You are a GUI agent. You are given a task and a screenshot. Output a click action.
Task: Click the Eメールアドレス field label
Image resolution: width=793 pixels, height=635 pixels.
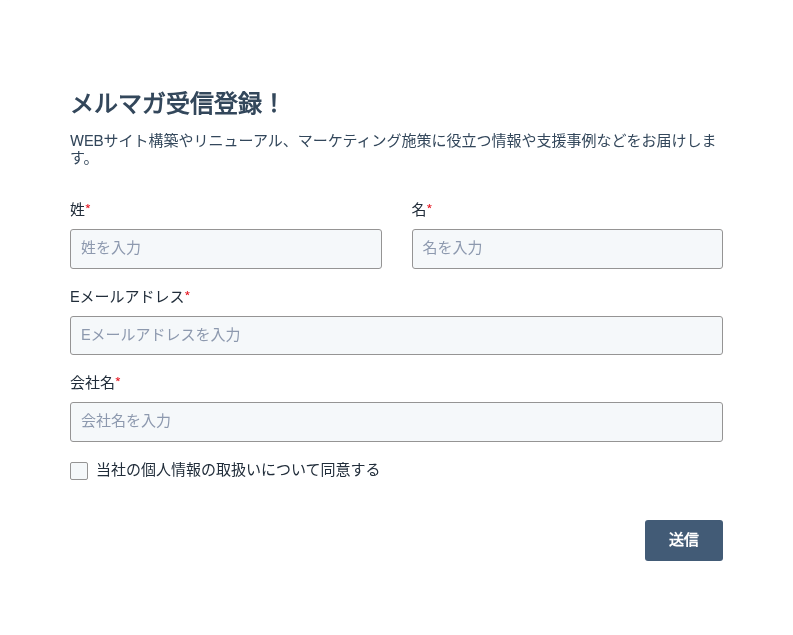pos(127,296)
